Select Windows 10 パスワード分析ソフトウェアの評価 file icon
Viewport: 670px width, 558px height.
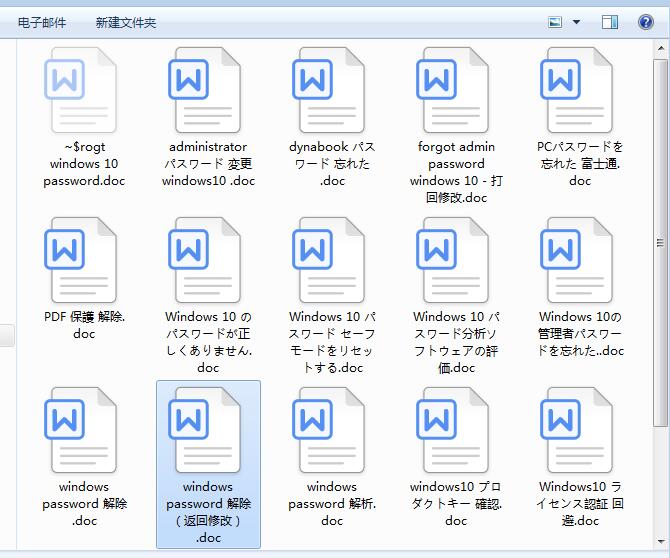[452, 260]
